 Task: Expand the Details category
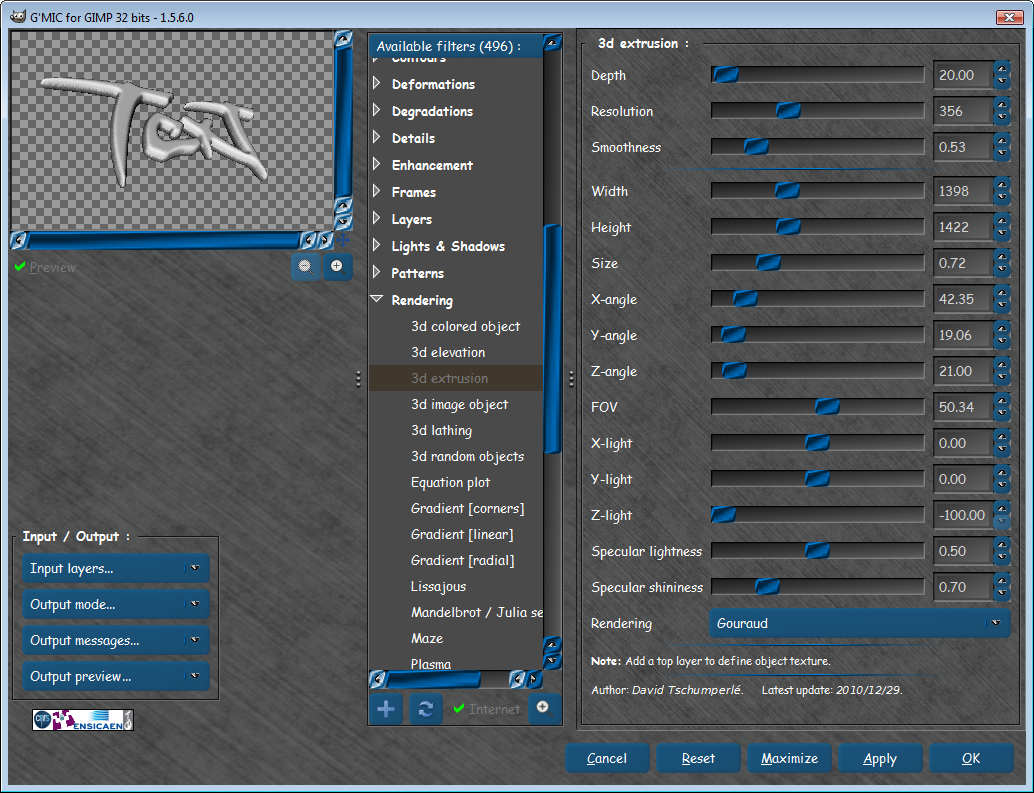tap(377, 138)
